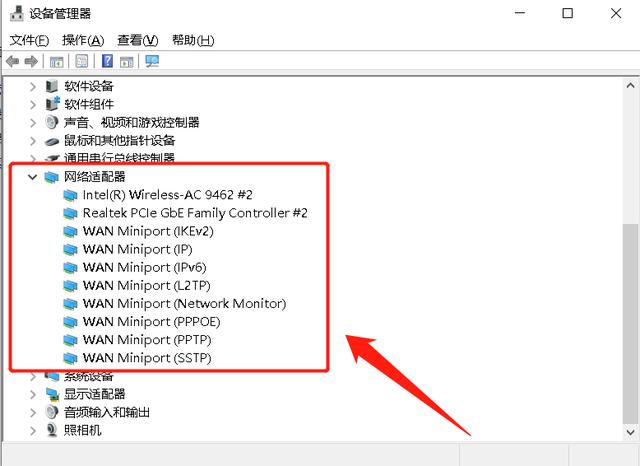Click the back arrow toolbar icon
640x466 pixels.
coord(12,62)
